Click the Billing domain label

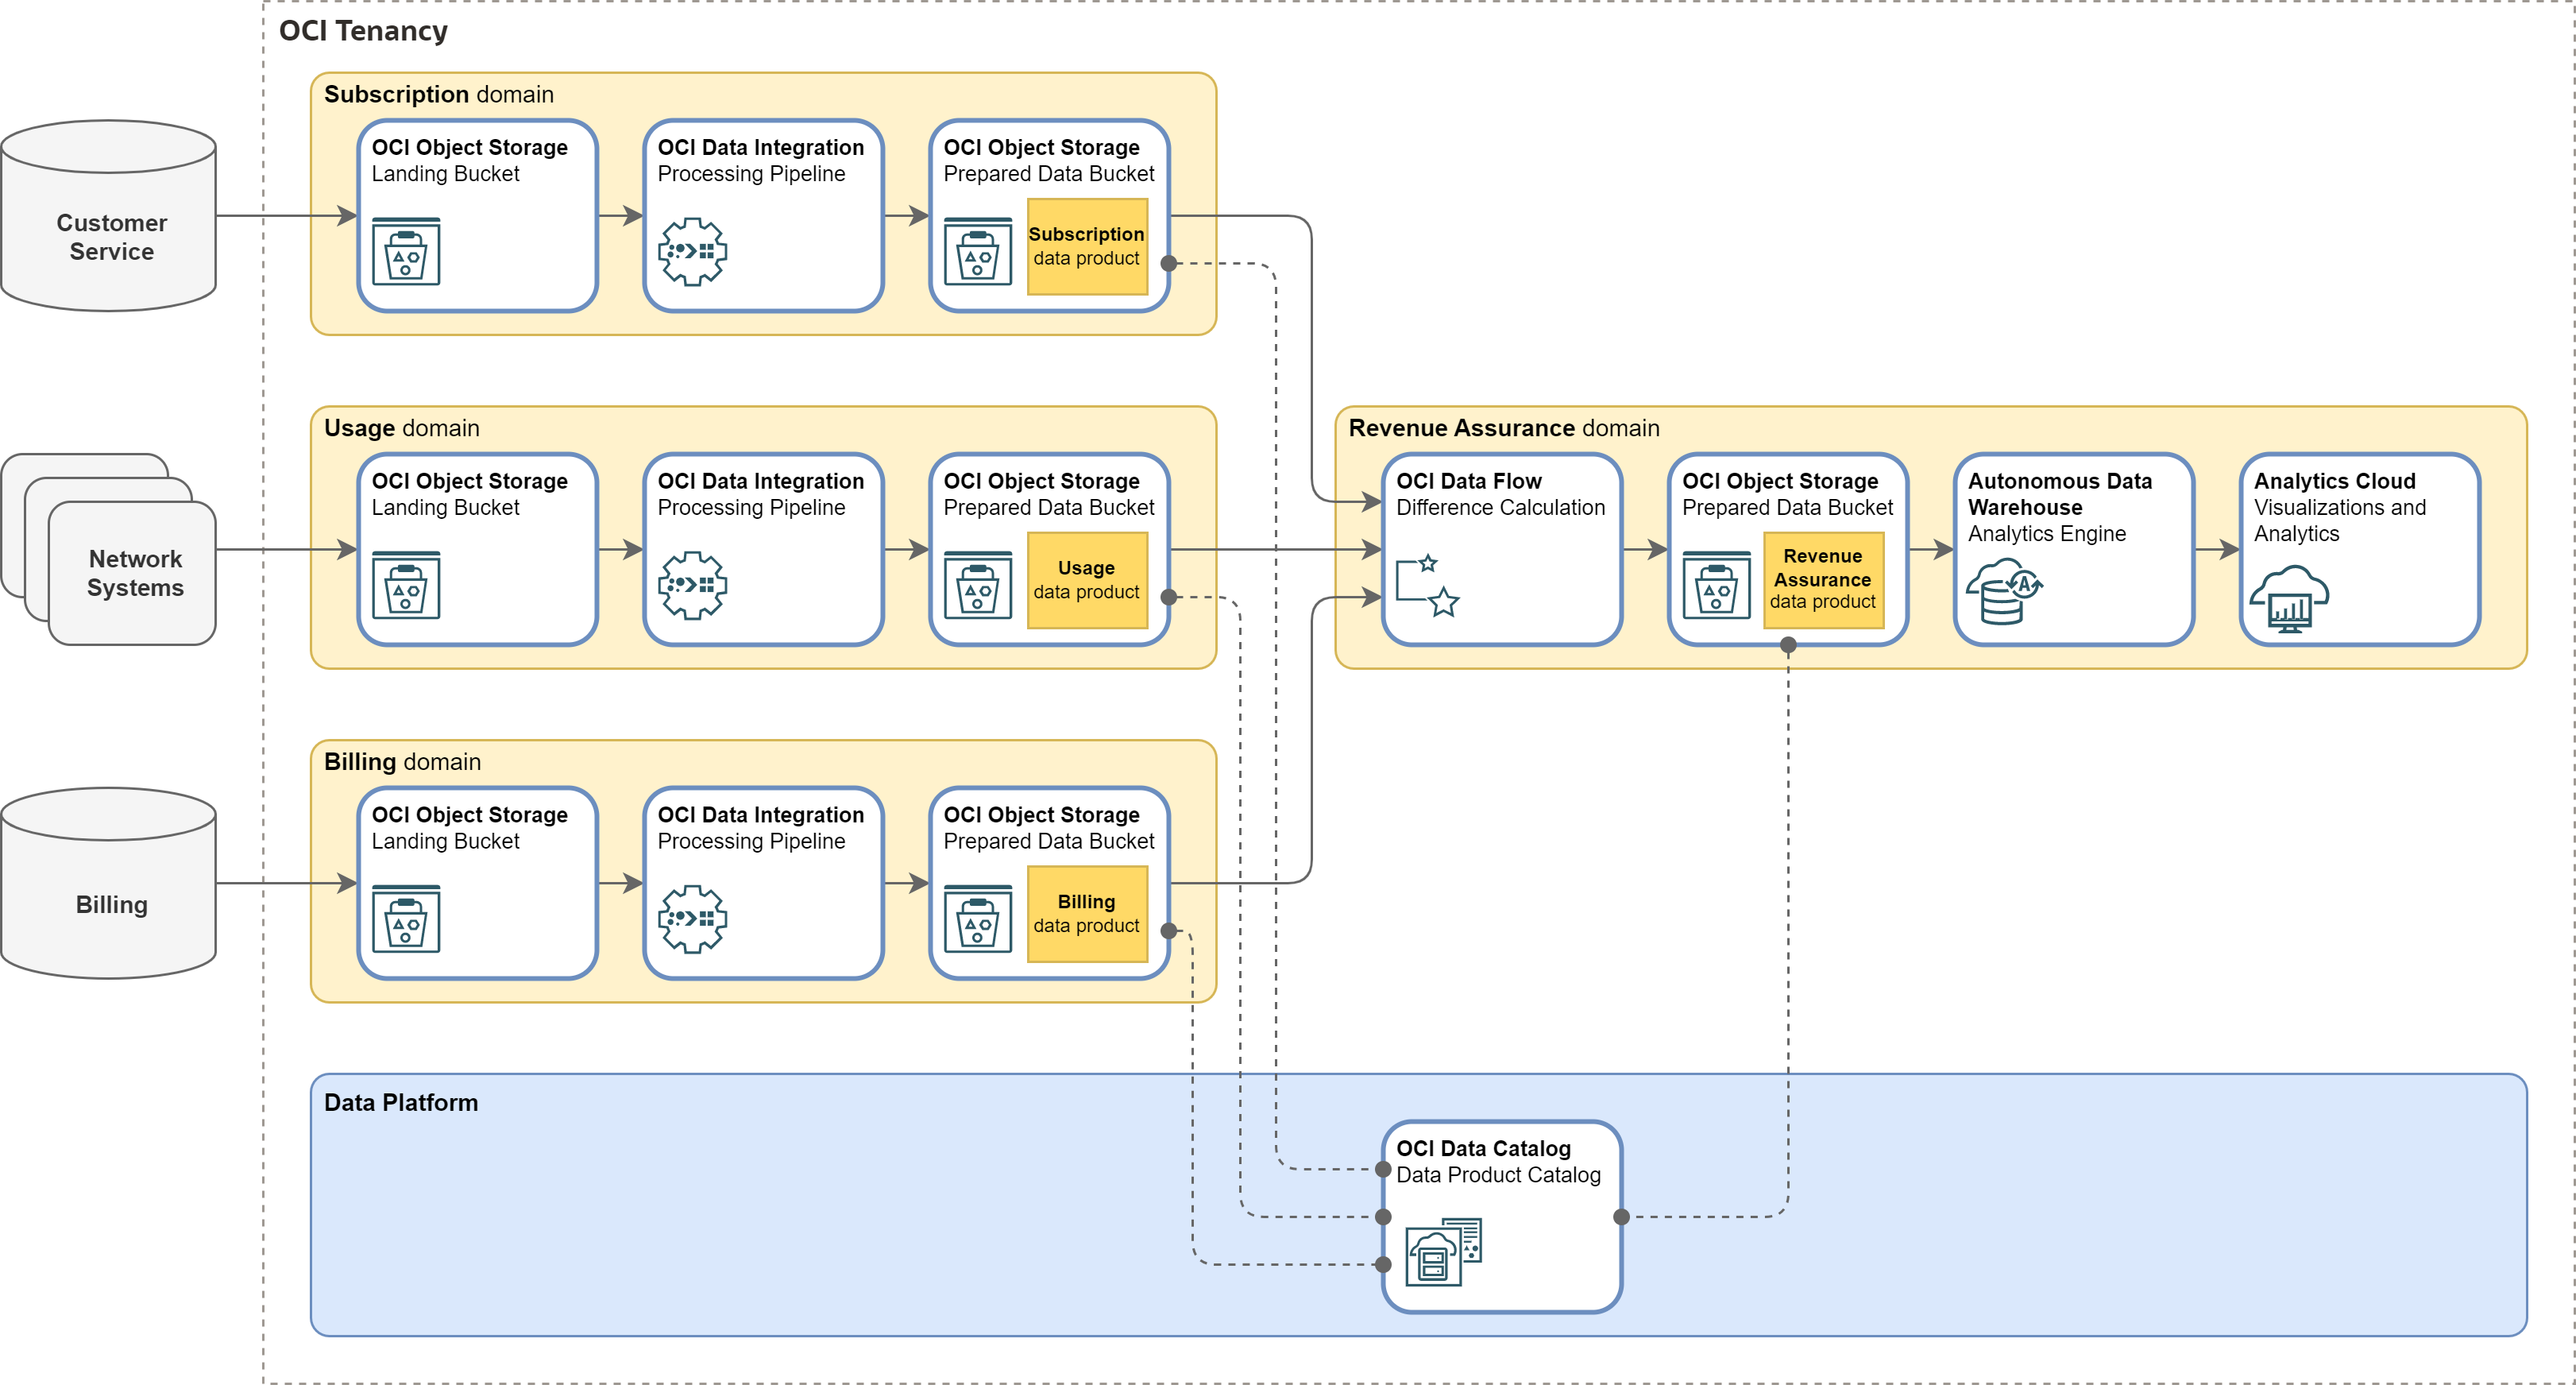[x=402, y=762]
